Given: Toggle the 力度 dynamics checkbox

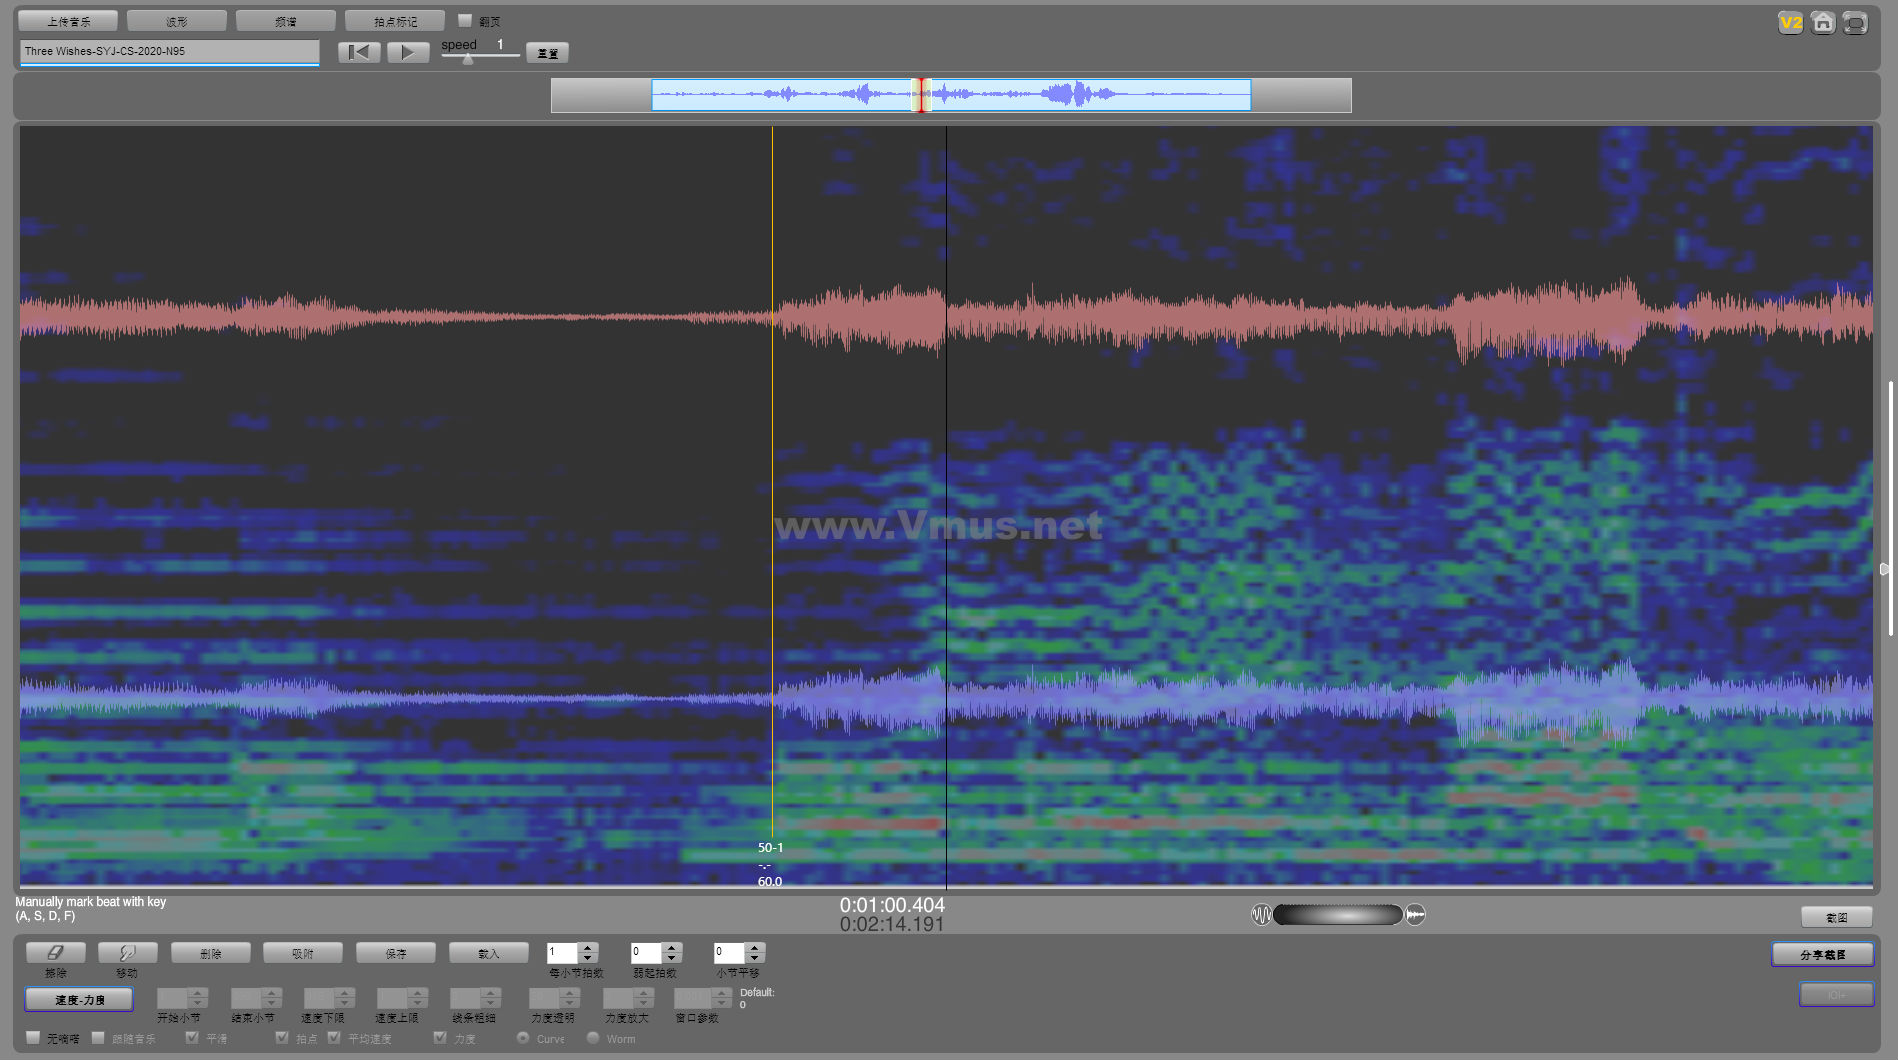Looking at the screenshot, I should tap(440, 1037).
